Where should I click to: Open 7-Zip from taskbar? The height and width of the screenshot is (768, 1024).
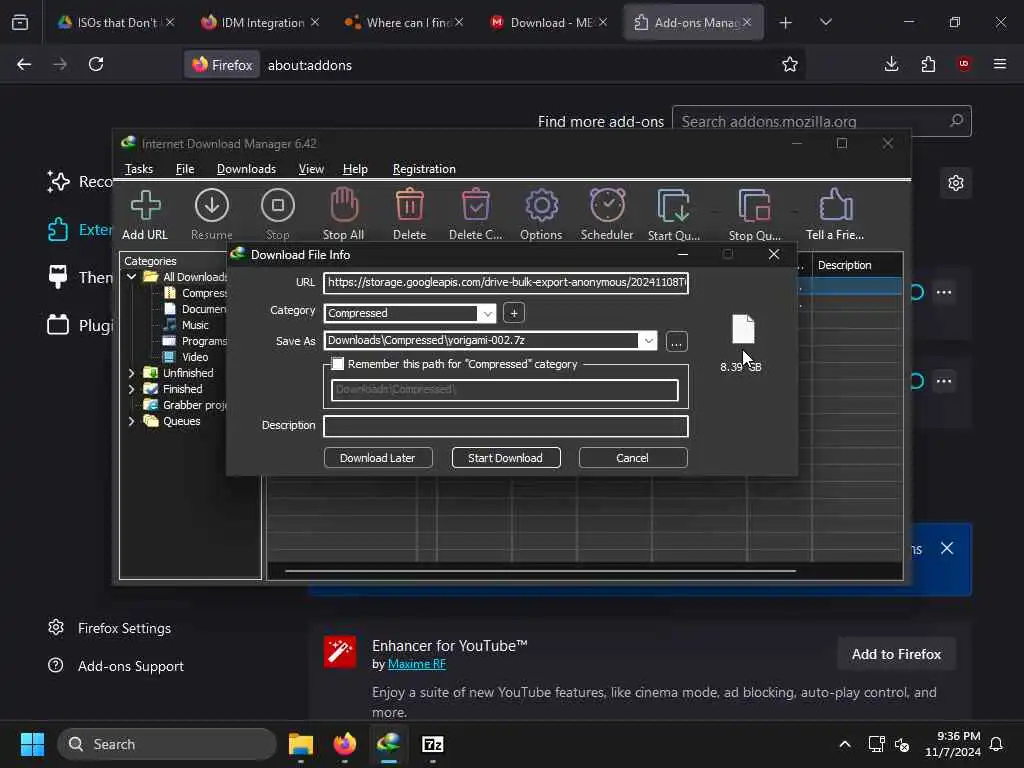[x=432, y=744]
